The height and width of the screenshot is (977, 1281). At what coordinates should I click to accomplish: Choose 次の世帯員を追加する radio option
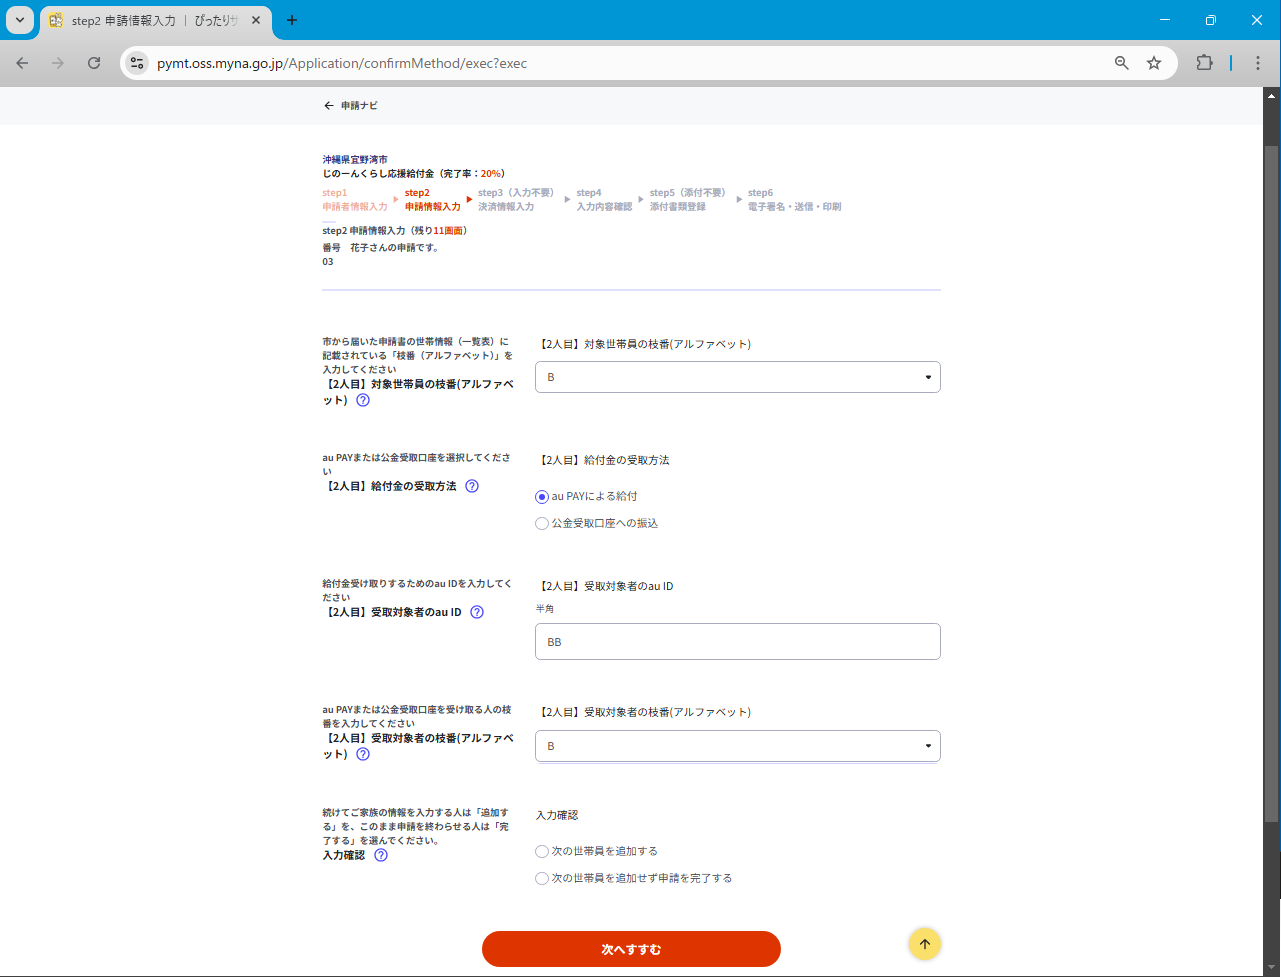542,851
